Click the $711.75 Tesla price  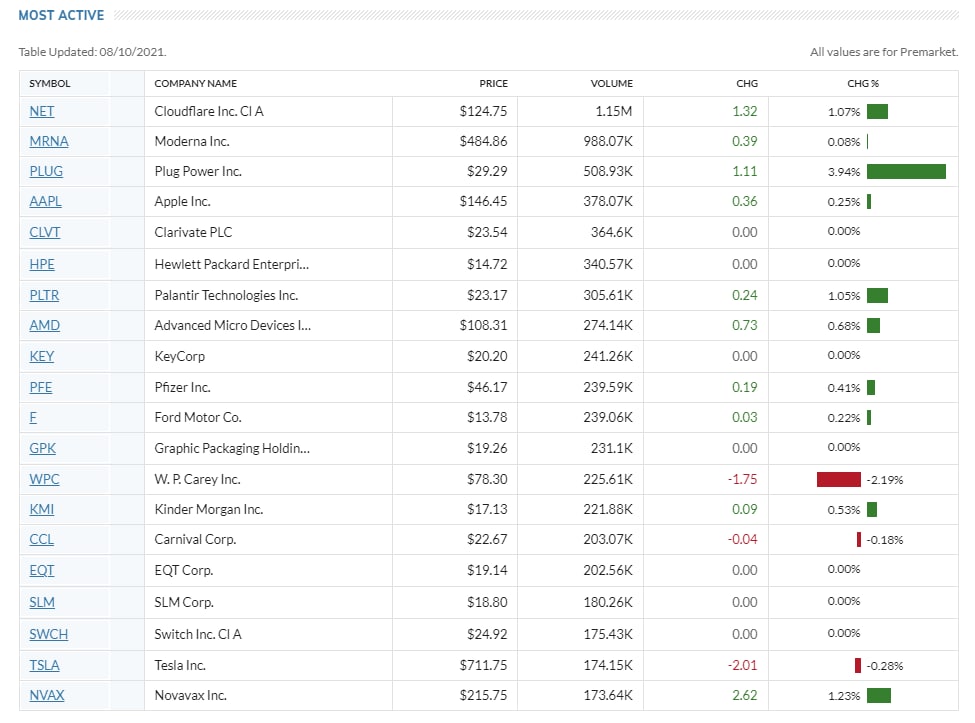[x=483, y=665]
